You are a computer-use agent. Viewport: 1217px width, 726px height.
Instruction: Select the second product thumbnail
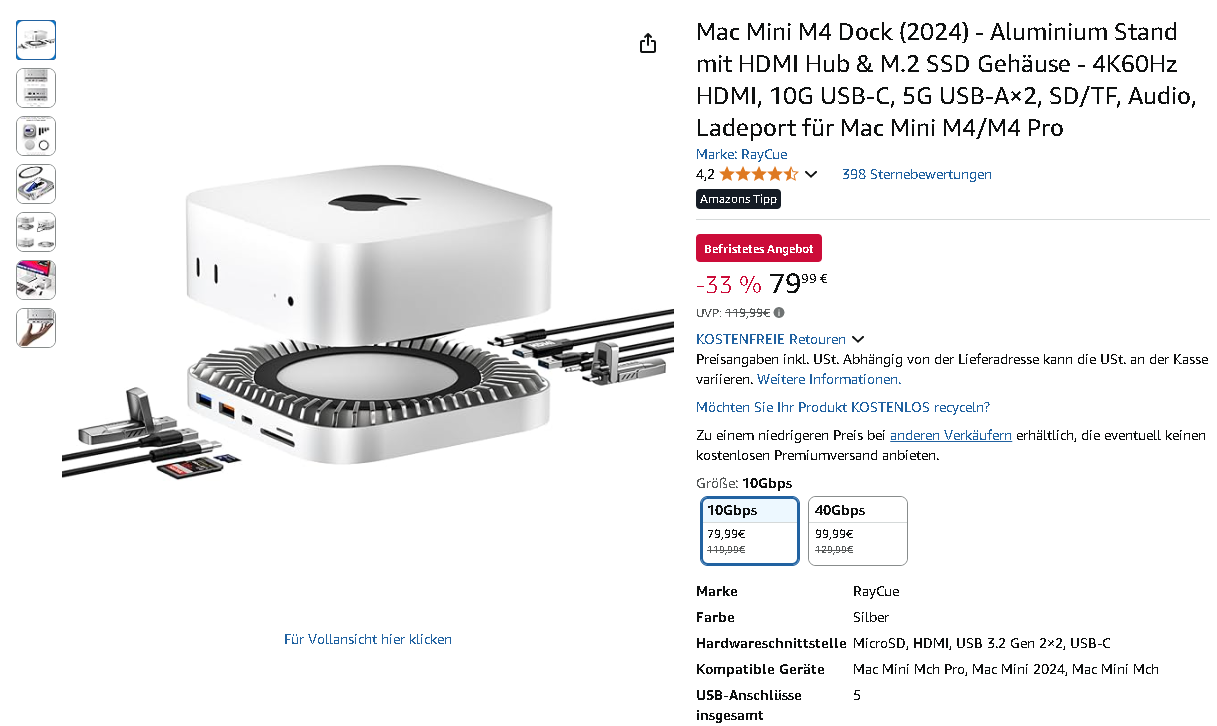coord(36,88)
